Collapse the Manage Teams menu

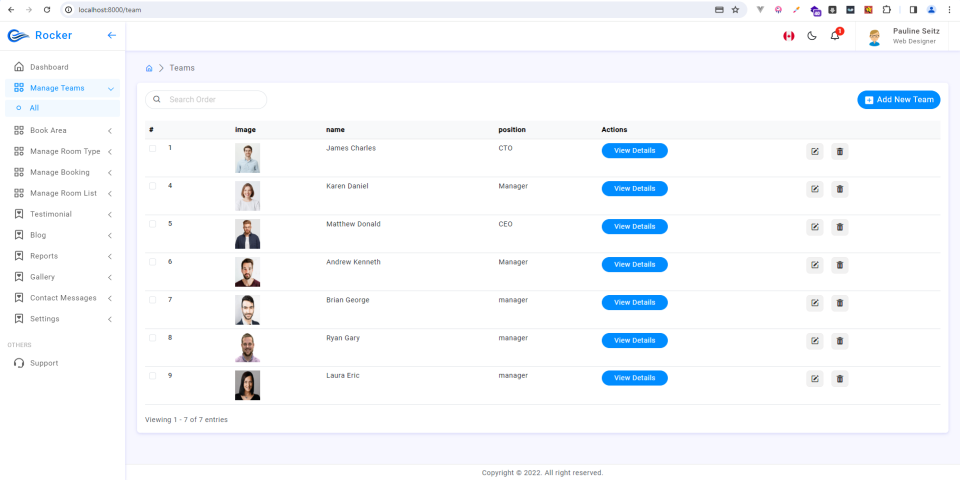62,88
